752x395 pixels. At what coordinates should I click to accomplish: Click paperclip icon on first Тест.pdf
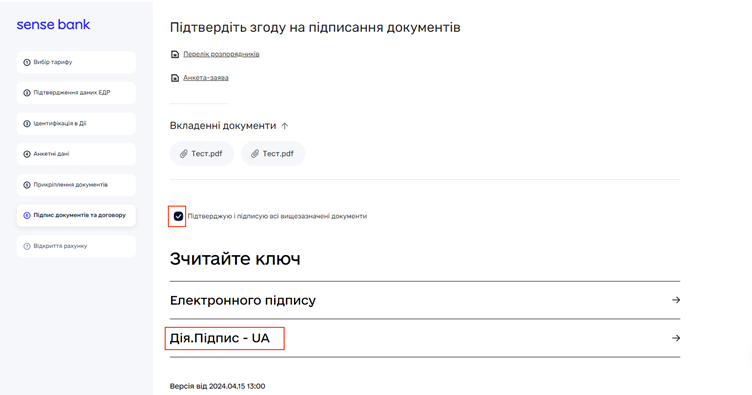(x=184, y=153)
